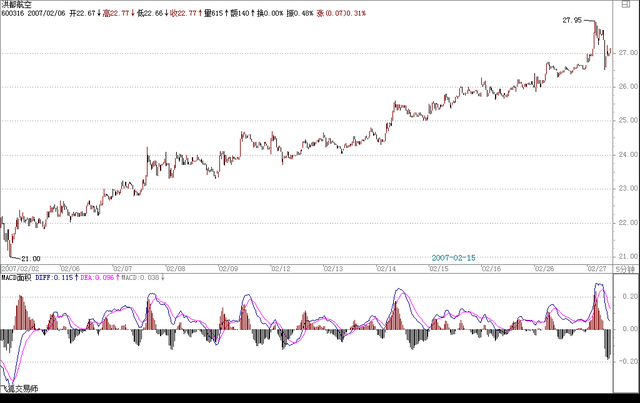640x403 pixels.
Task: Select the 02/27 date on axis
Action: click(x=597, y=269)
